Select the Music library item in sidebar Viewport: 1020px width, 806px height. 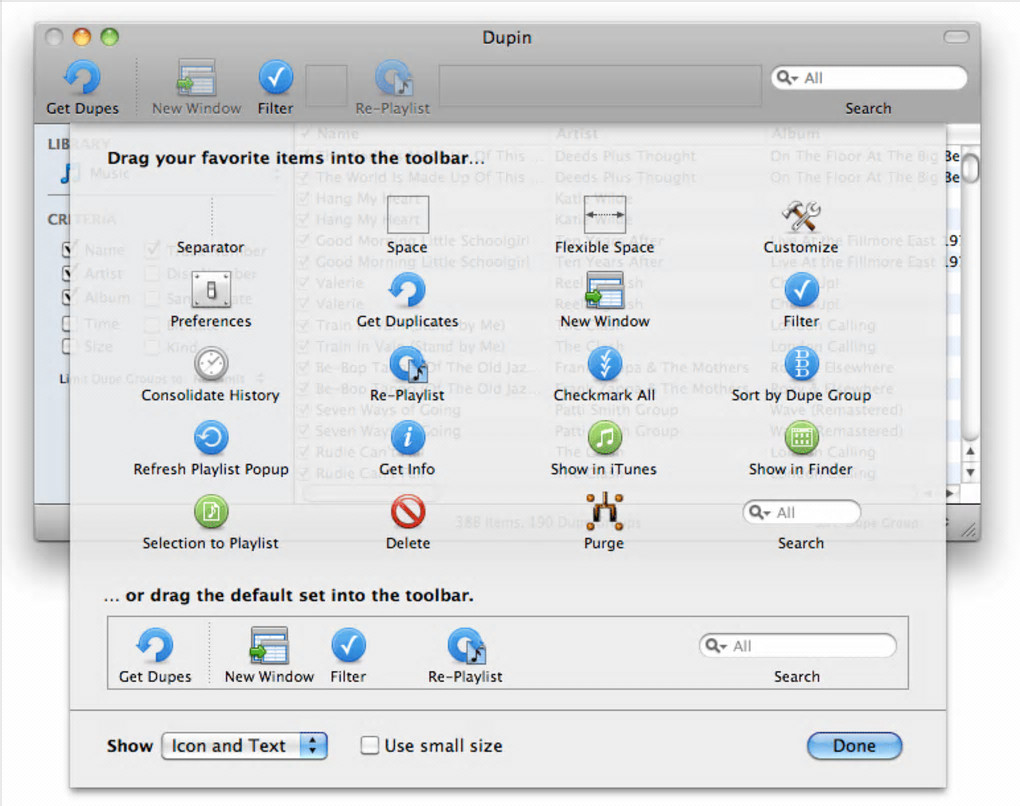(x=95, y=173)
